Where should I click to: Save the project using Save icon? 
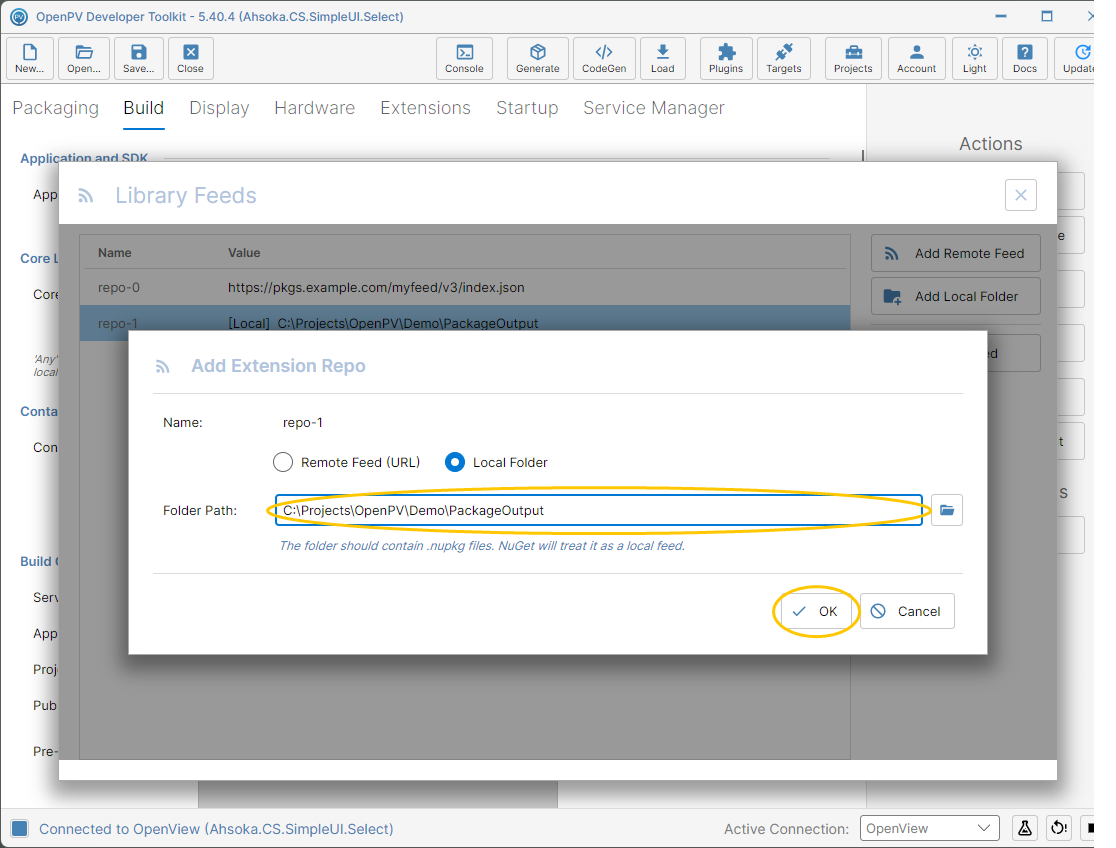tap(138, 58)
